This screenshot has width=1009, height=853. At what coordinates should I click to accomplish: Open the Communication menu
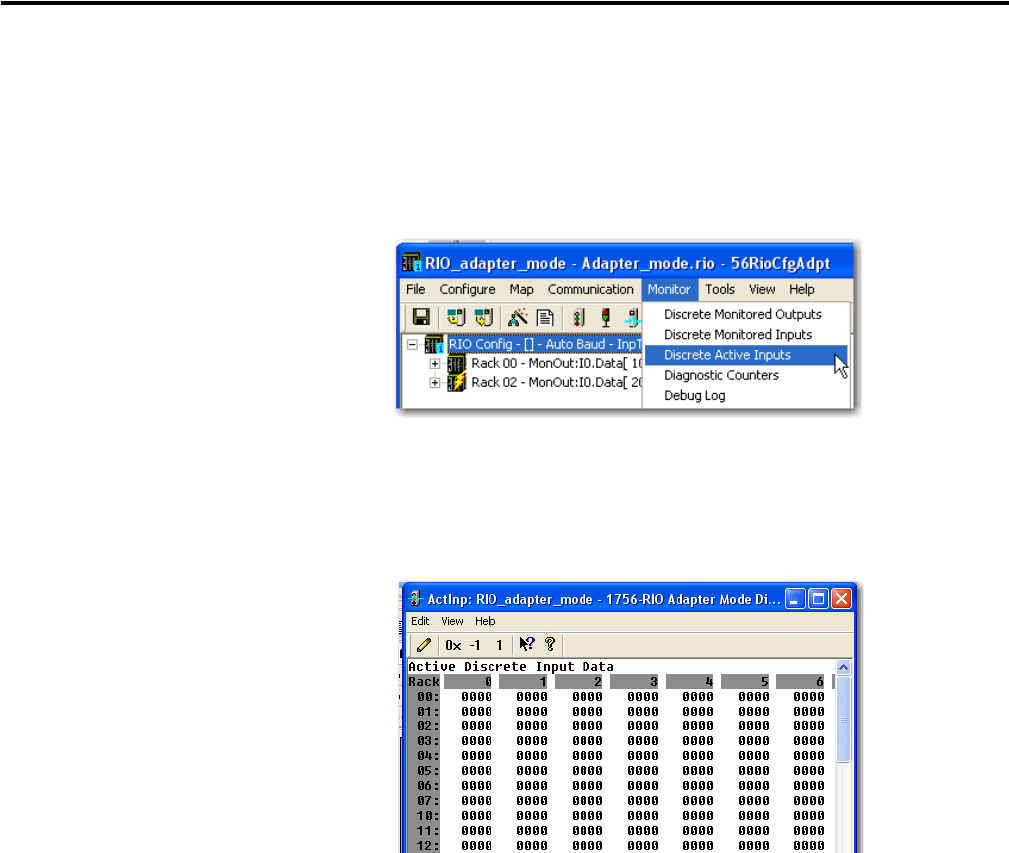pos(591,289)
